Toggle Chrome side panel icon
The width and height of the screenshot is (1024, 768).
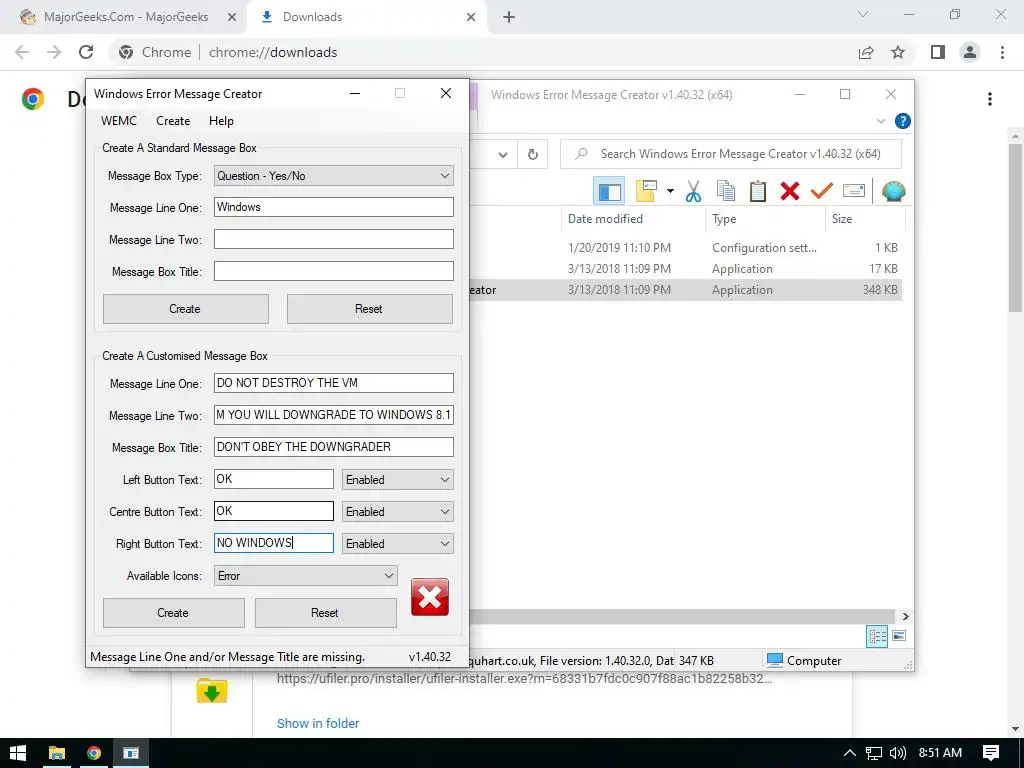click(x=938, y=52)
